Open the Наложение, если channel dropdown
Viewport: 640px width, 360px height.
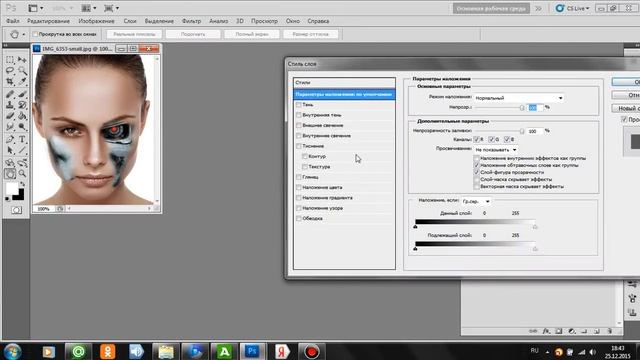tap(476, 201)
